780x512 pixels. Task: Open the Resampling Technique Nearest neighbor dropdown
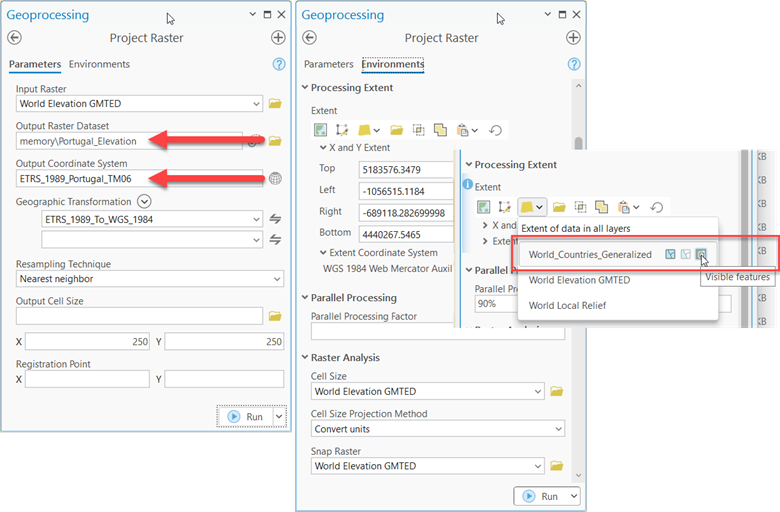(x=277, y=279)
